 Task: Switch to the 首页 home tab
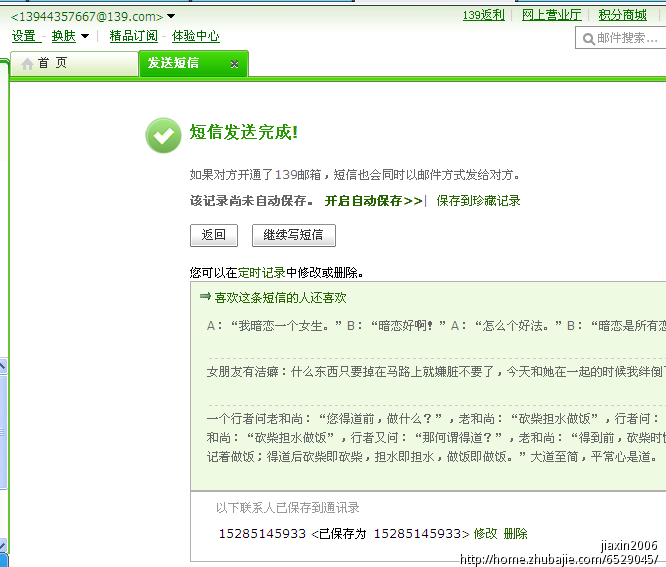(74, 64)
